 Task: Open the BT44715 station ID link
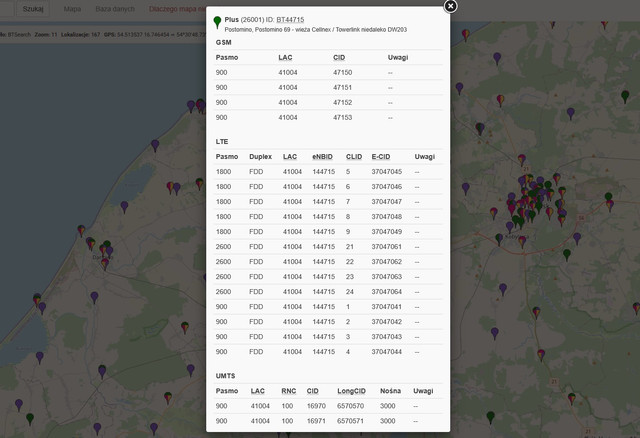point(290,20)
